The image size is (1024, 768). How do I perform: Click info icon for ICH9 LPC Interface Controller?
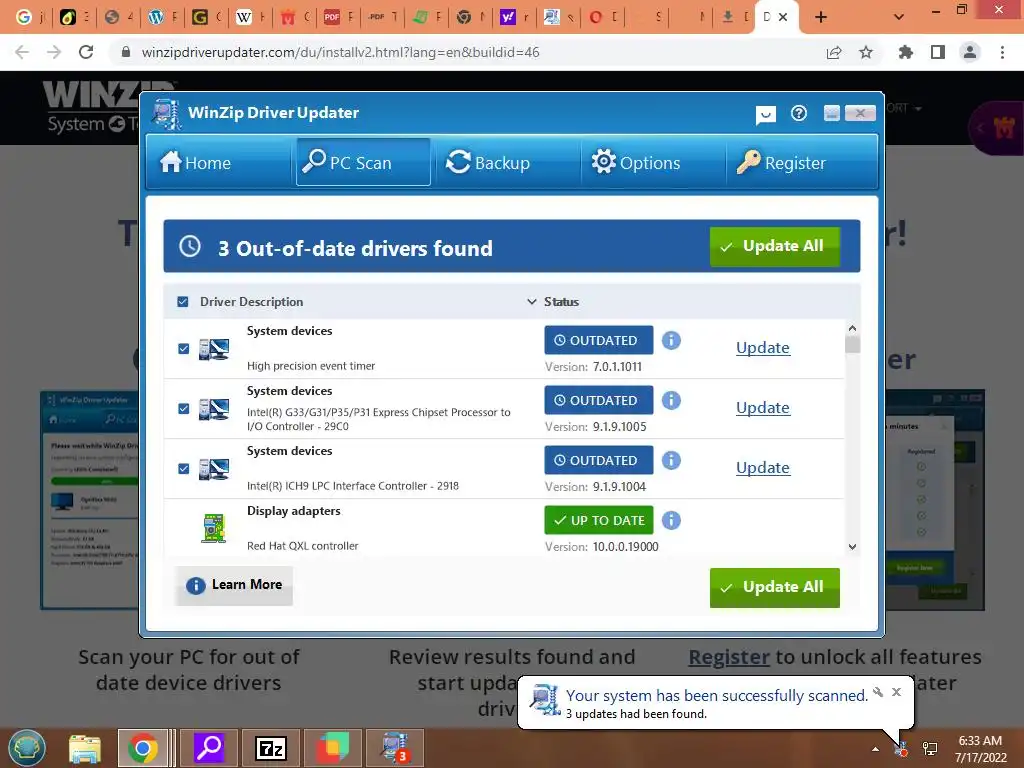(671, 460)
